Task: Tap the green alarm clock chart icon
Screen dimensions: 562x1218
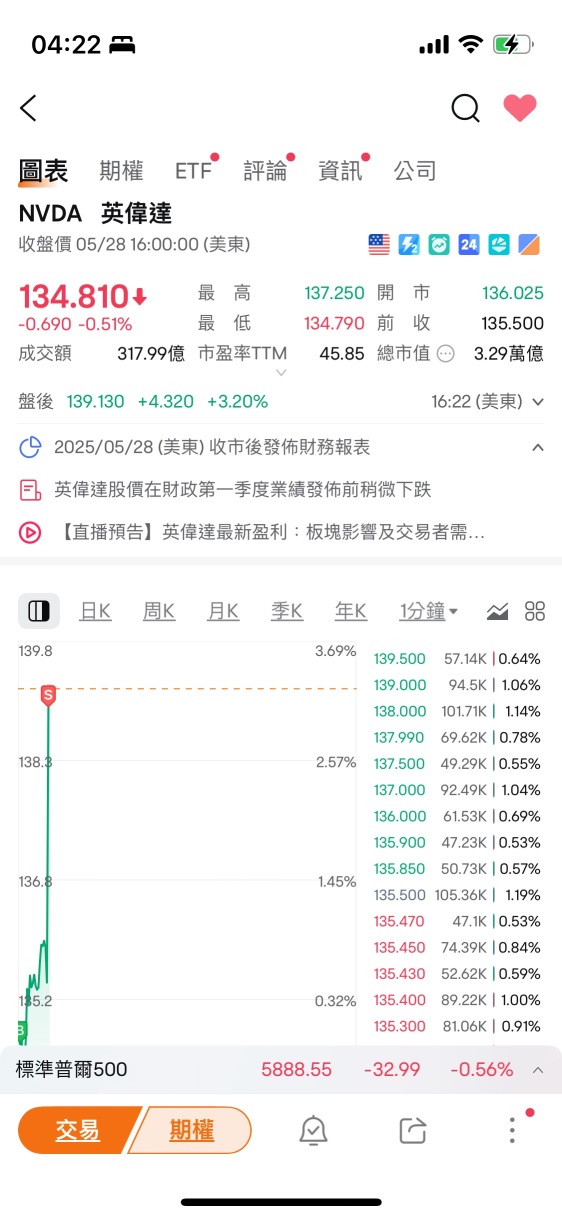Action: pos(439,244)
